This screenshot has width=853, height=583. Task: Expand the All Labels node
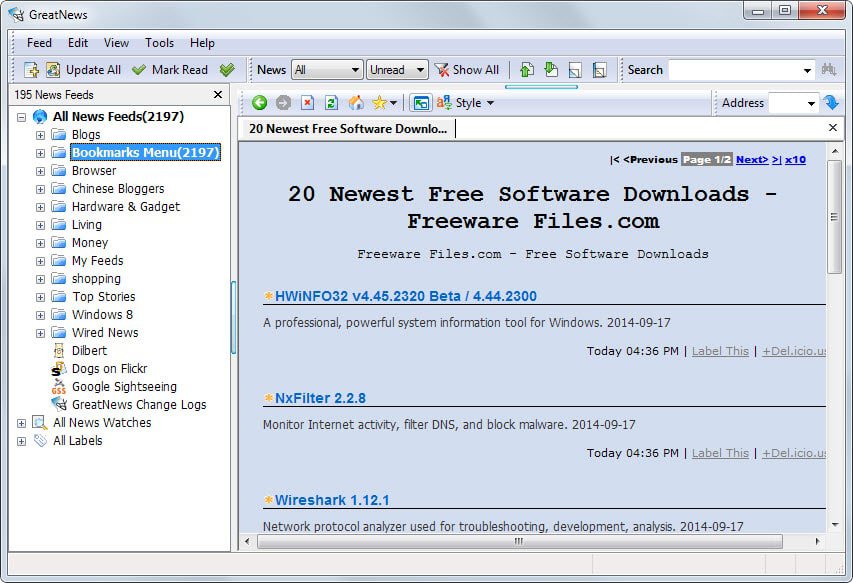(21, 441)
